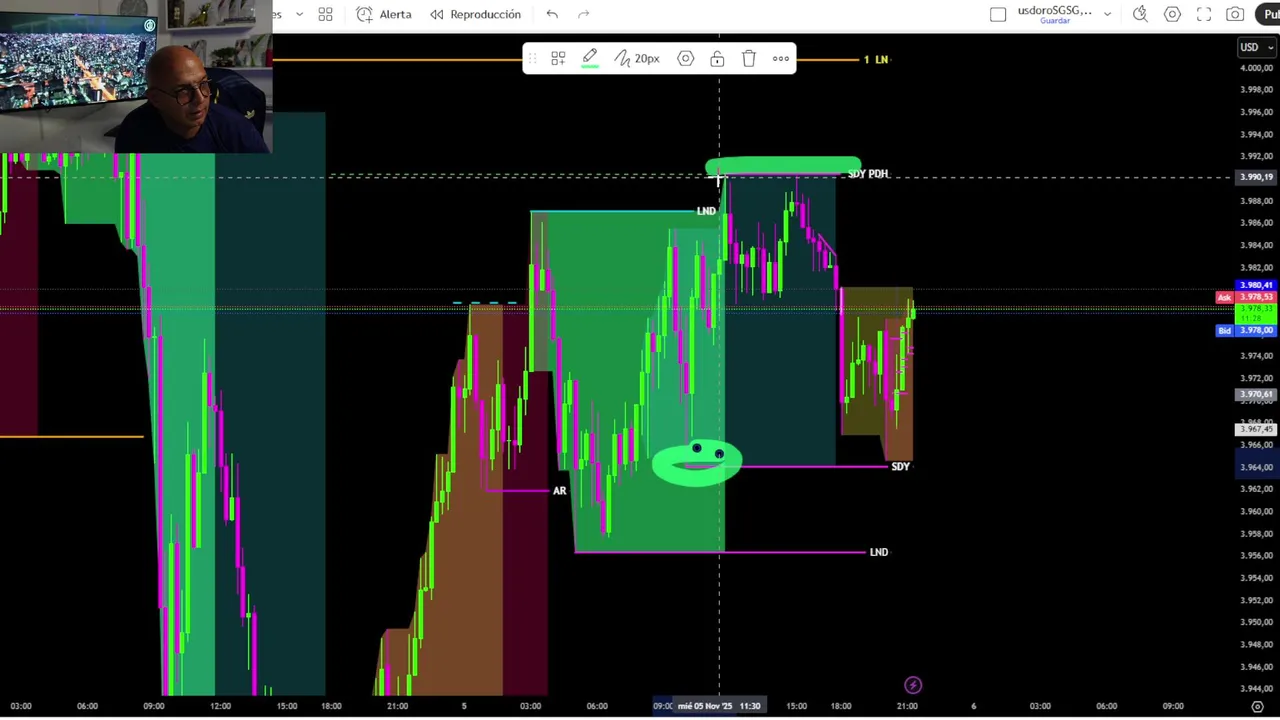The height and width of the screenshot is (720, 1280).
Task: Click the Ask price label
Action: [x=1224, y=297]
